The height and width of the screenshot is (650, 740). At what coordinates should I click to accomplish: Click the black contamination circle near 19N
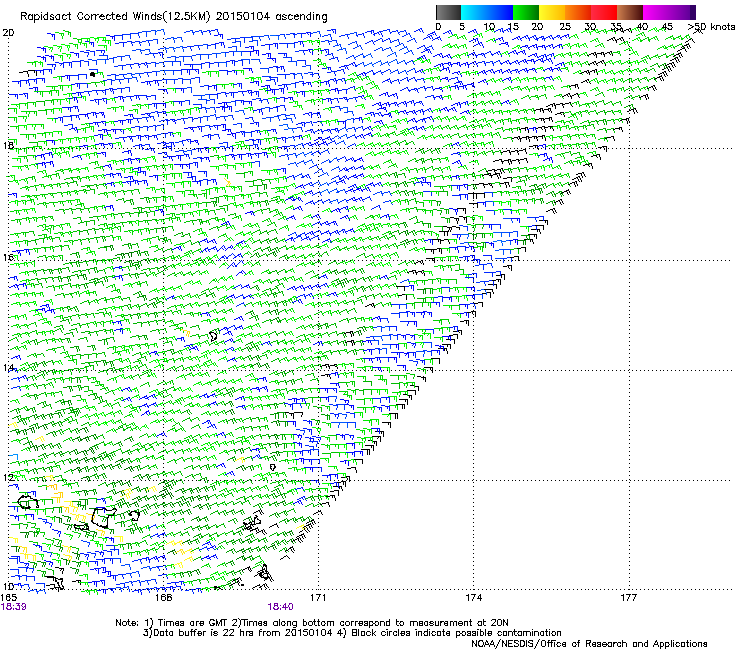[92, 74]
